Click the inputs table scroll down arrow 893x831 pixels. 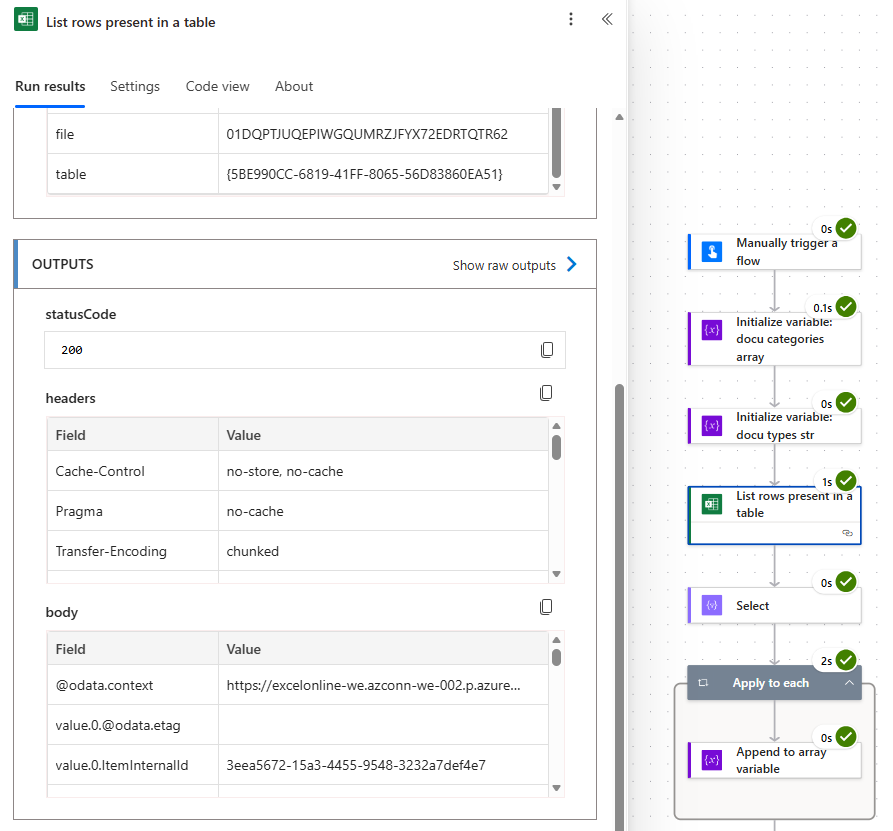coord(556,187)
